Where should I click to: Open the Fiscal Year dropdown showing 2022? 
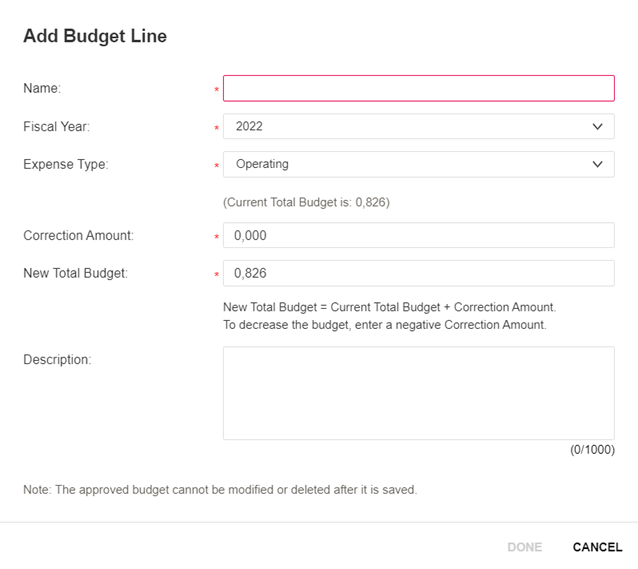coord(418,127)
